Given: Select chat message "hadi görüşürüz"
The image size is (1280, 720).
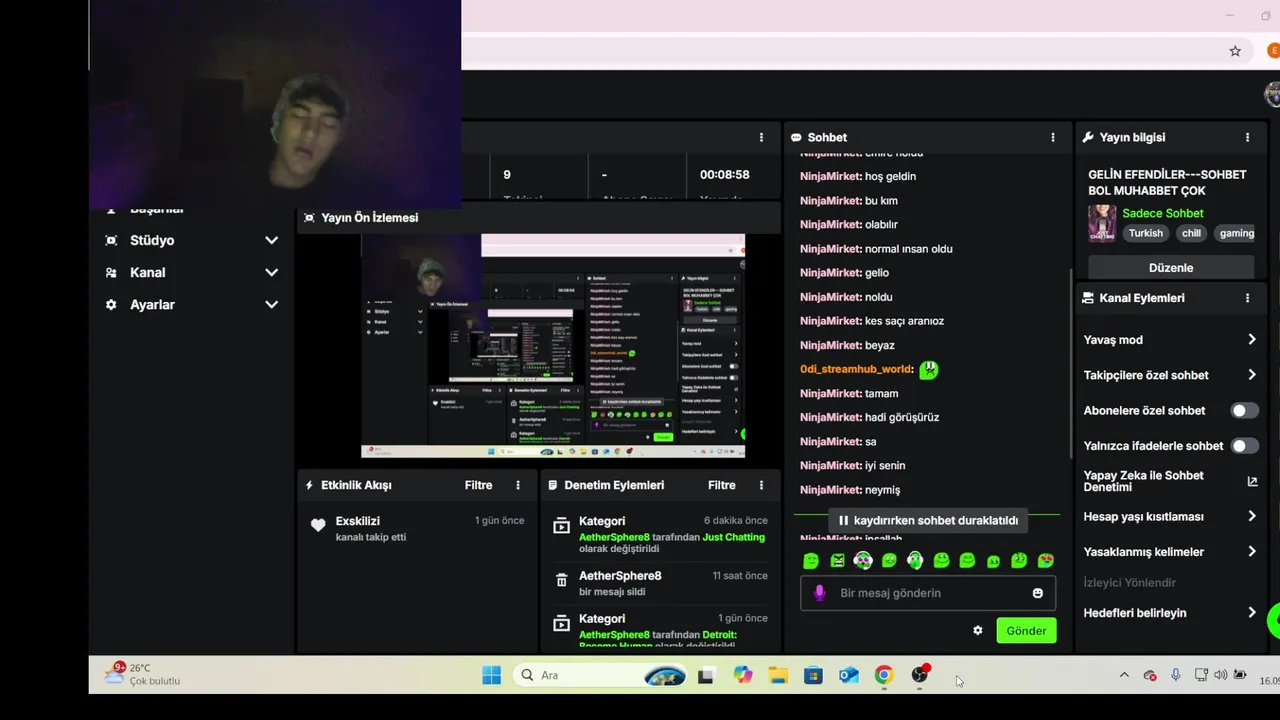Looking at the screenshot, I should [x=902, y=417].
